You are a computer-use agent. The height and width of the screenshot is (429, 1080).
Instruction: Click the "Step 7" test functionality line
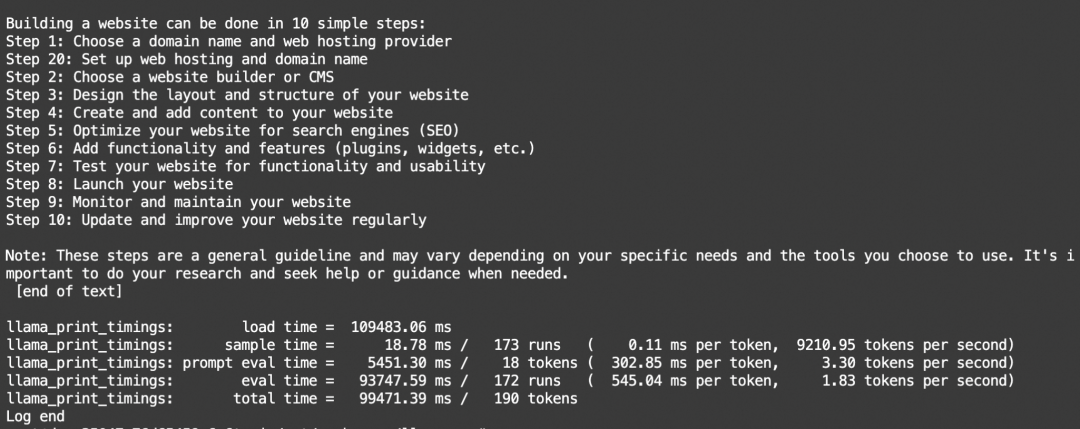(245, 166)
